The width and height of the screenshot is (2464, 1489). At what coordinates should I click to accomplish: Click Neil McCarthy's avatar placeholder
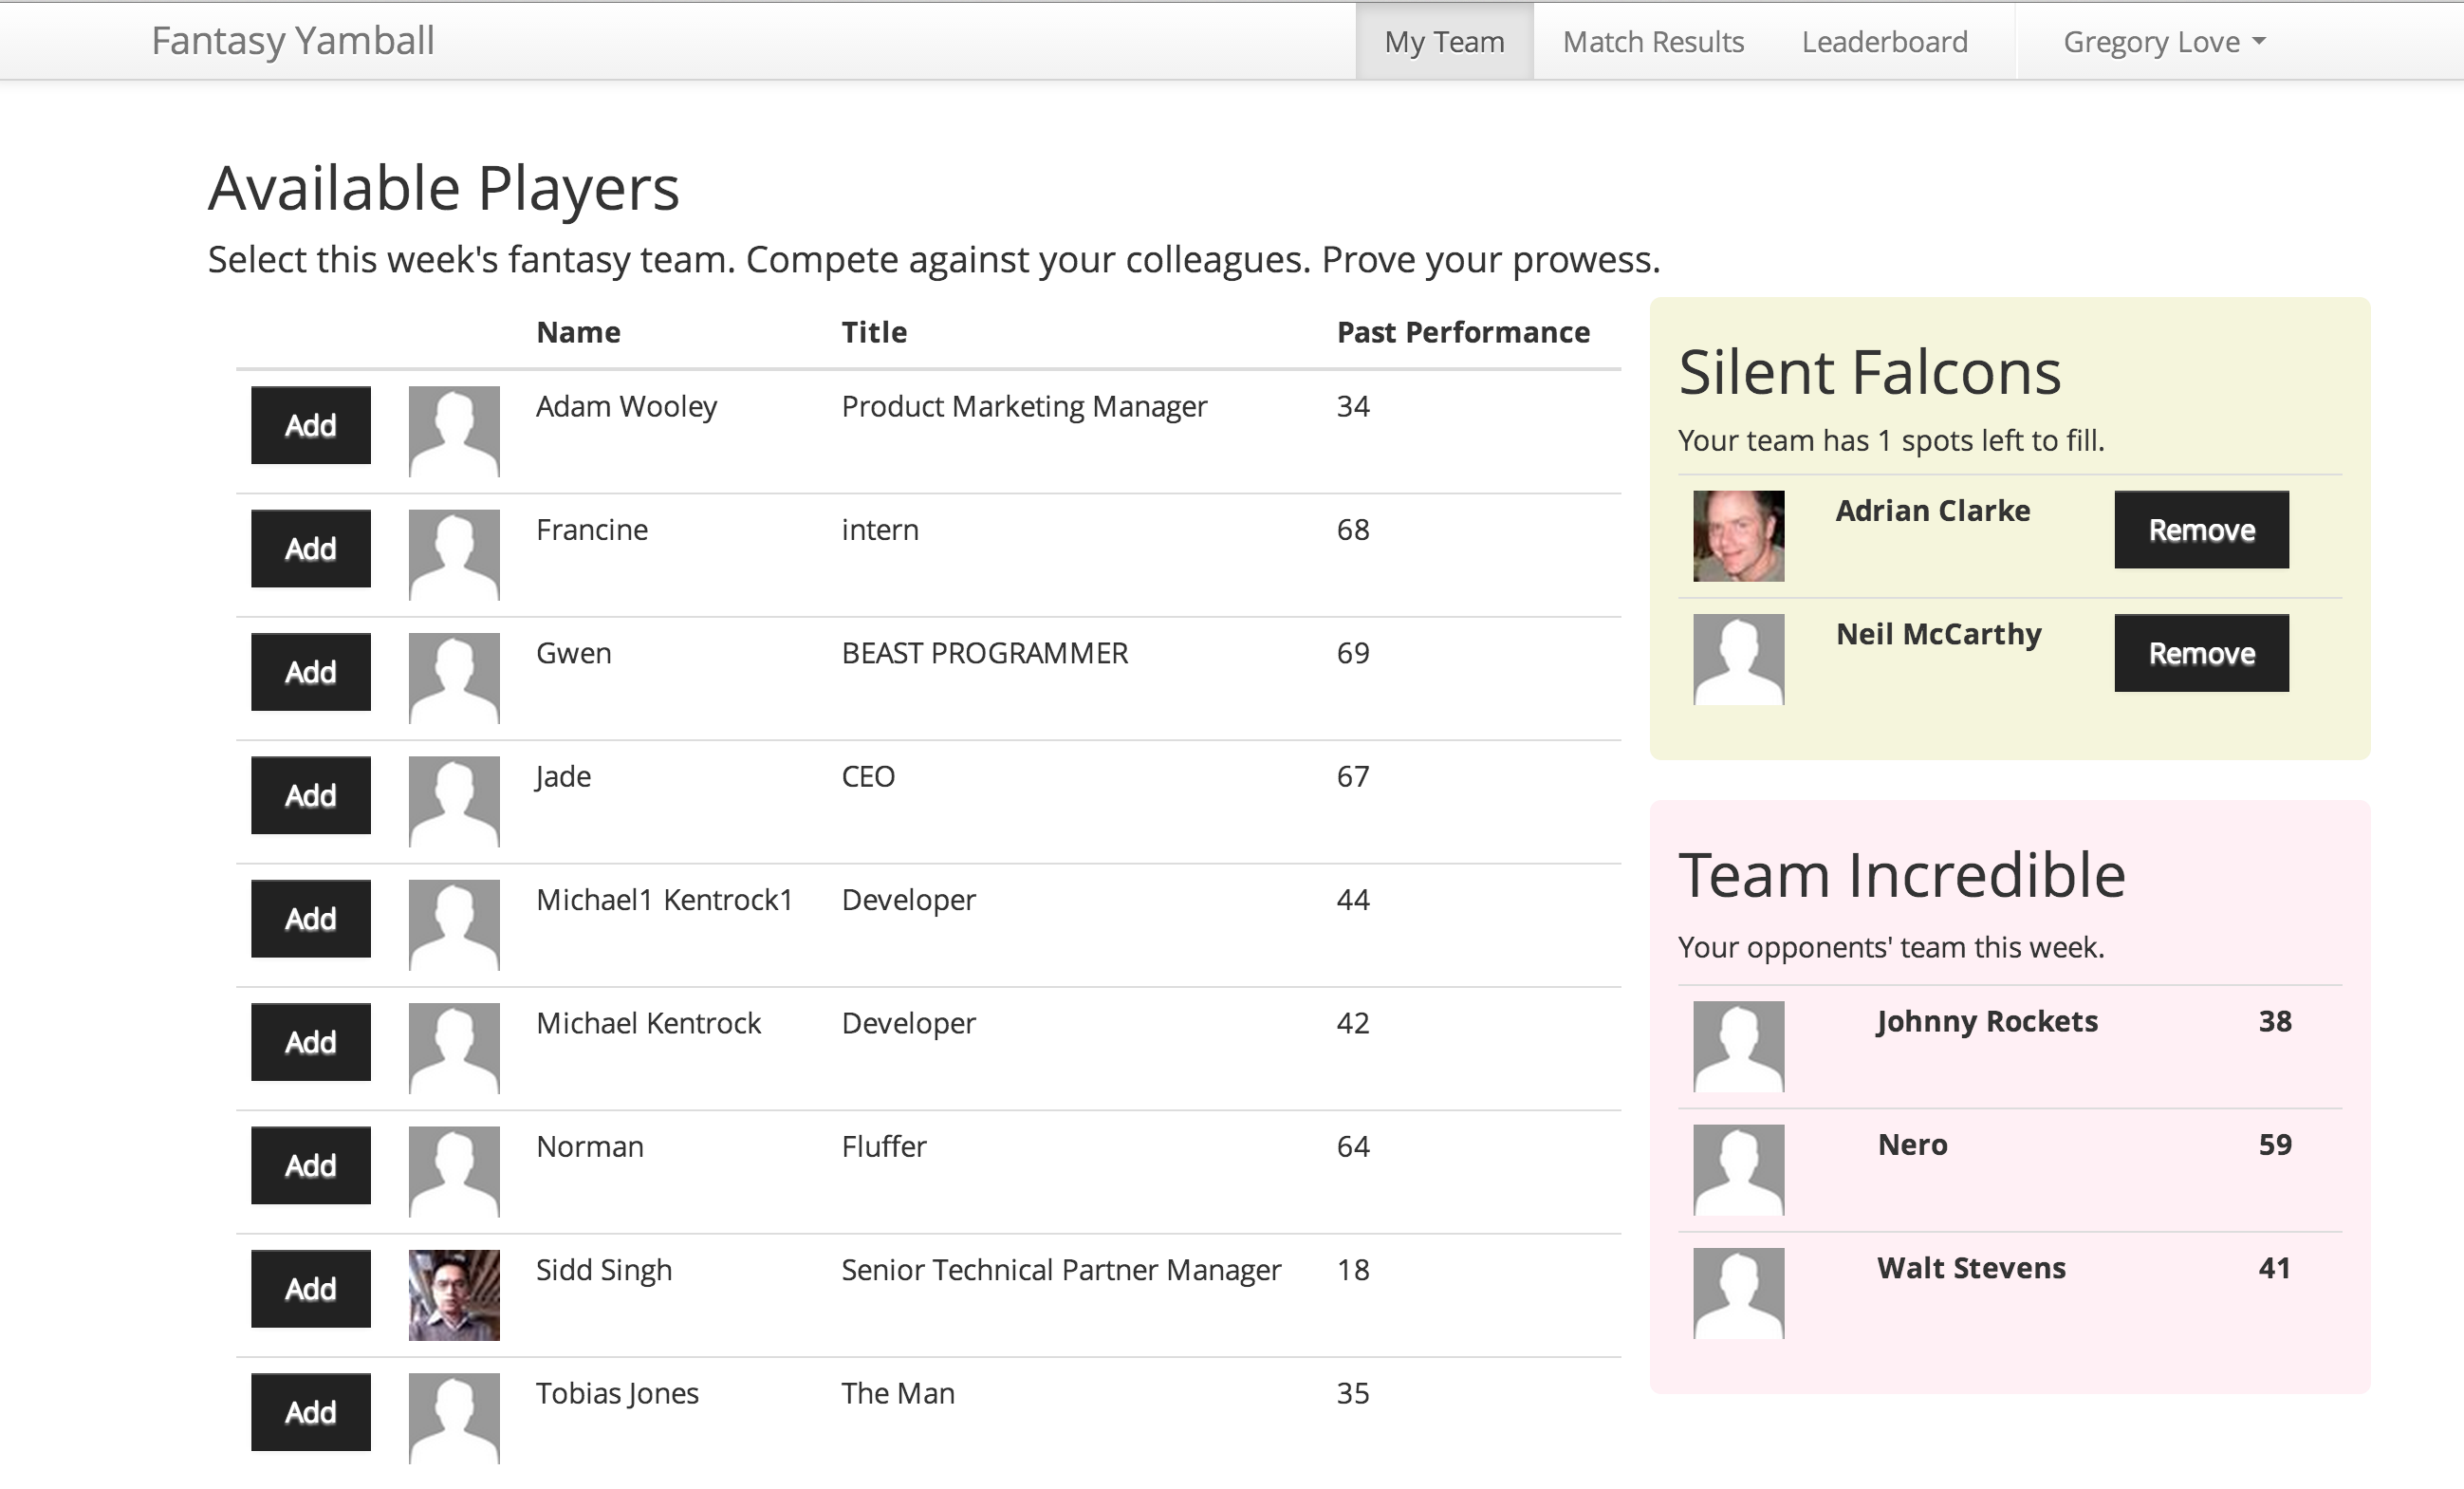click(1738, 659)
